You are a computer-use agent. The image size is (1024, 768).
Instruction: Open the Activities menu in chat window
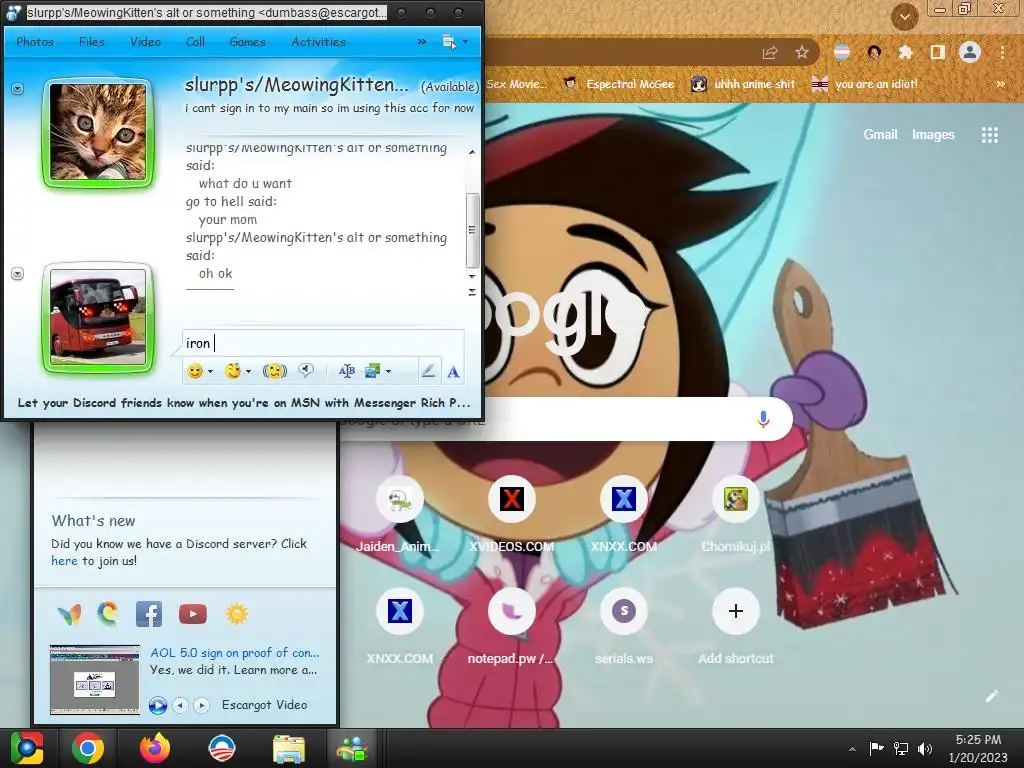pos(318,42)
